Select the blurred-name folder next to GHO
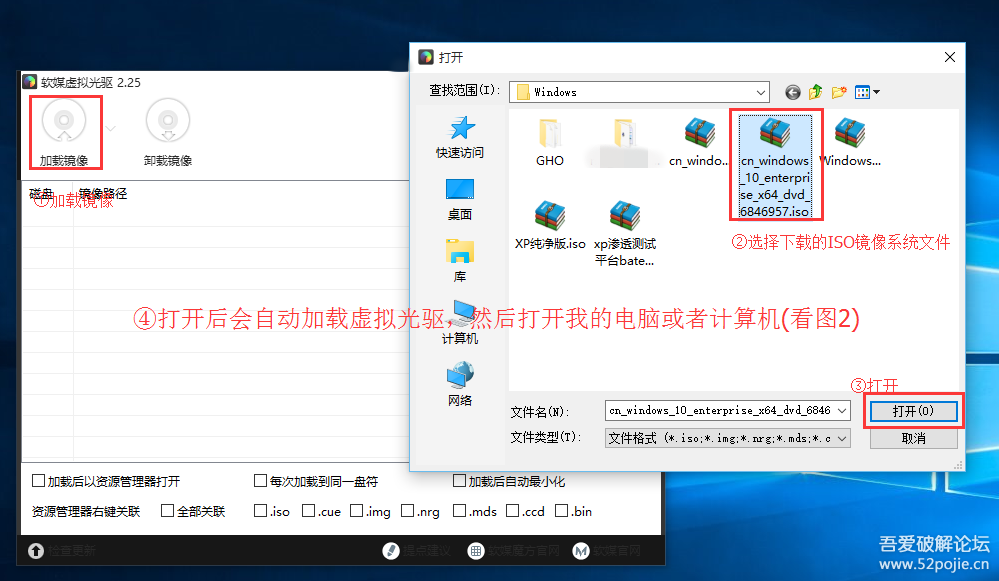The width and height of the screenshot is (999, 581). 624,143
